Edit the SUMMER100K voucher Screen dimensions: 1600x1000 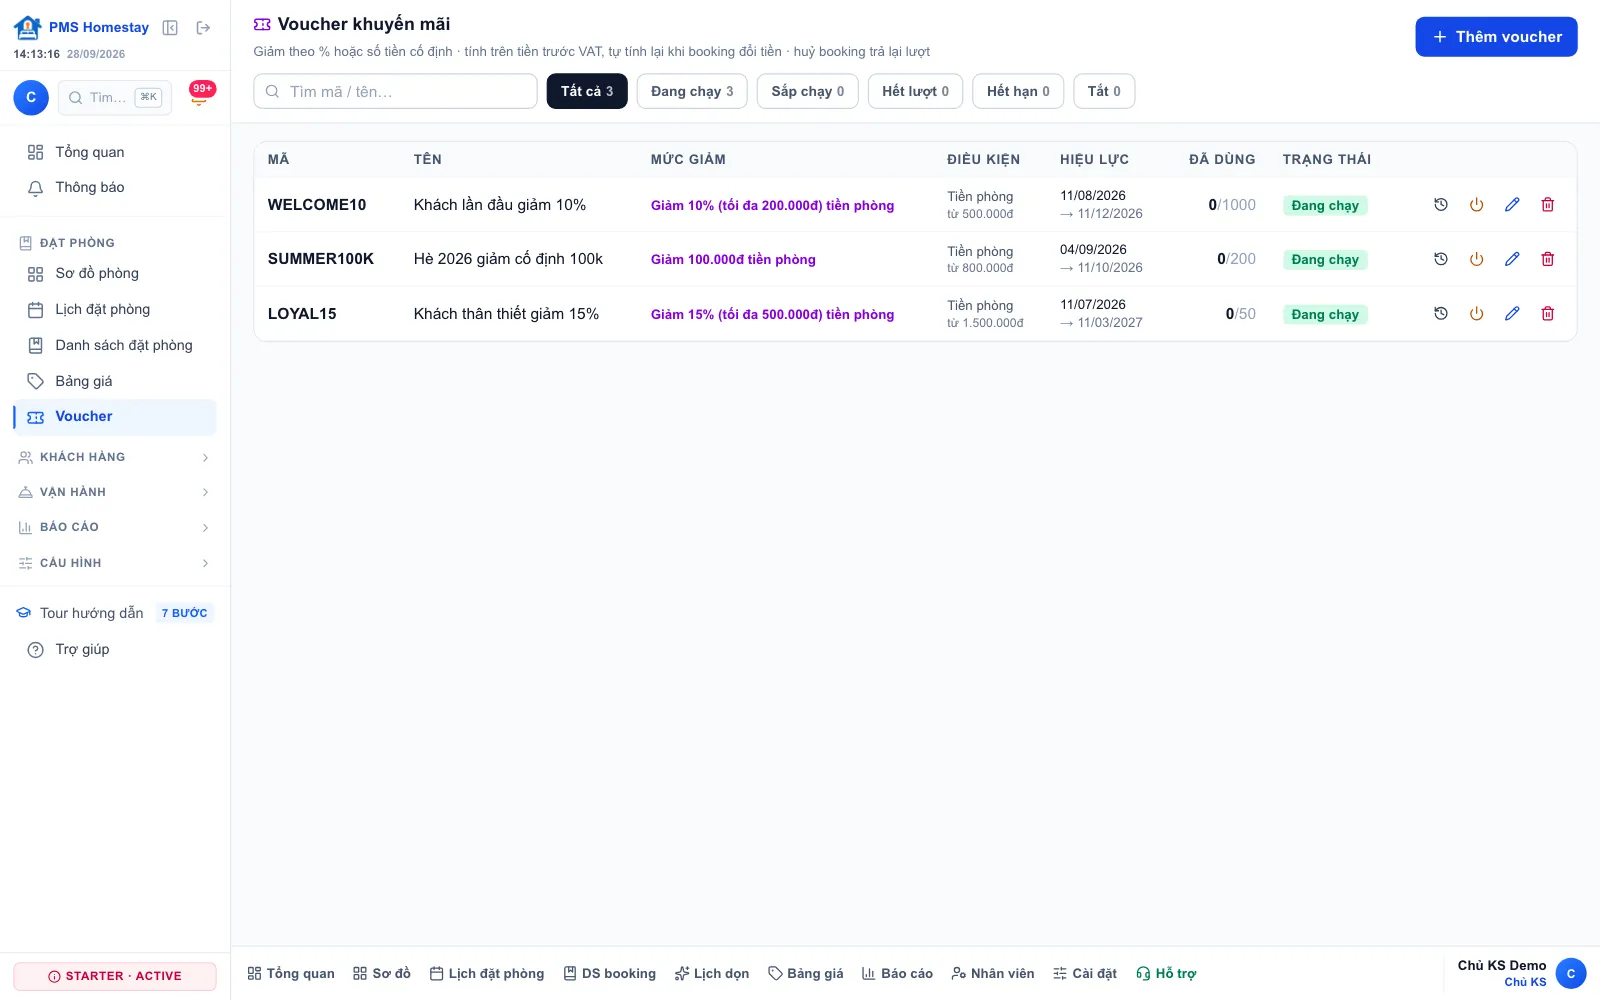[x=1512, y=259]
